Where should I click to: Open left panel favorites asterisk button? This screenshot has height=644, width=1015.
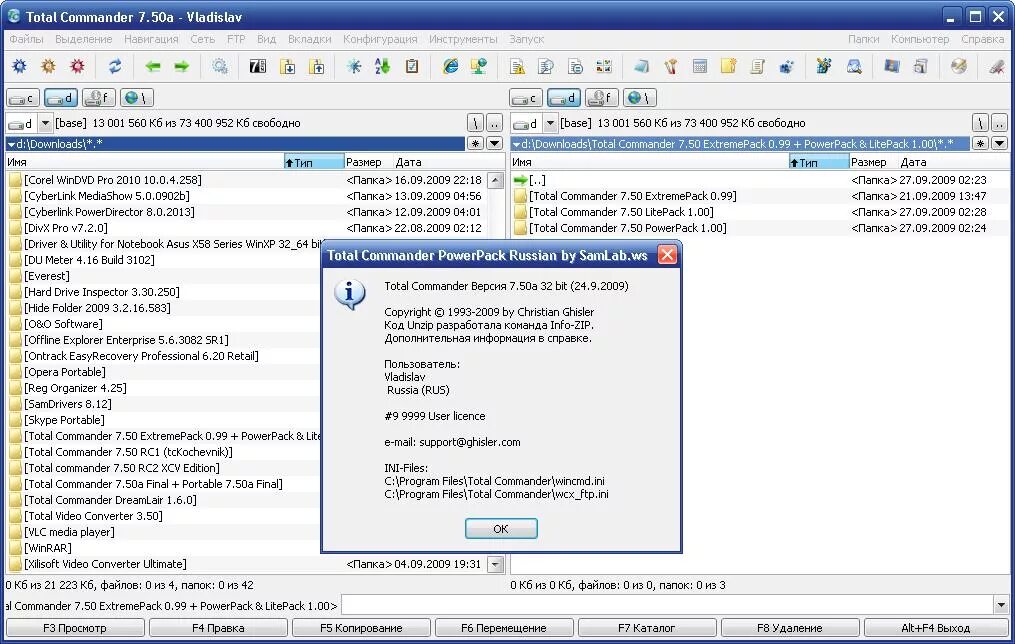click(x=476, y=144)
